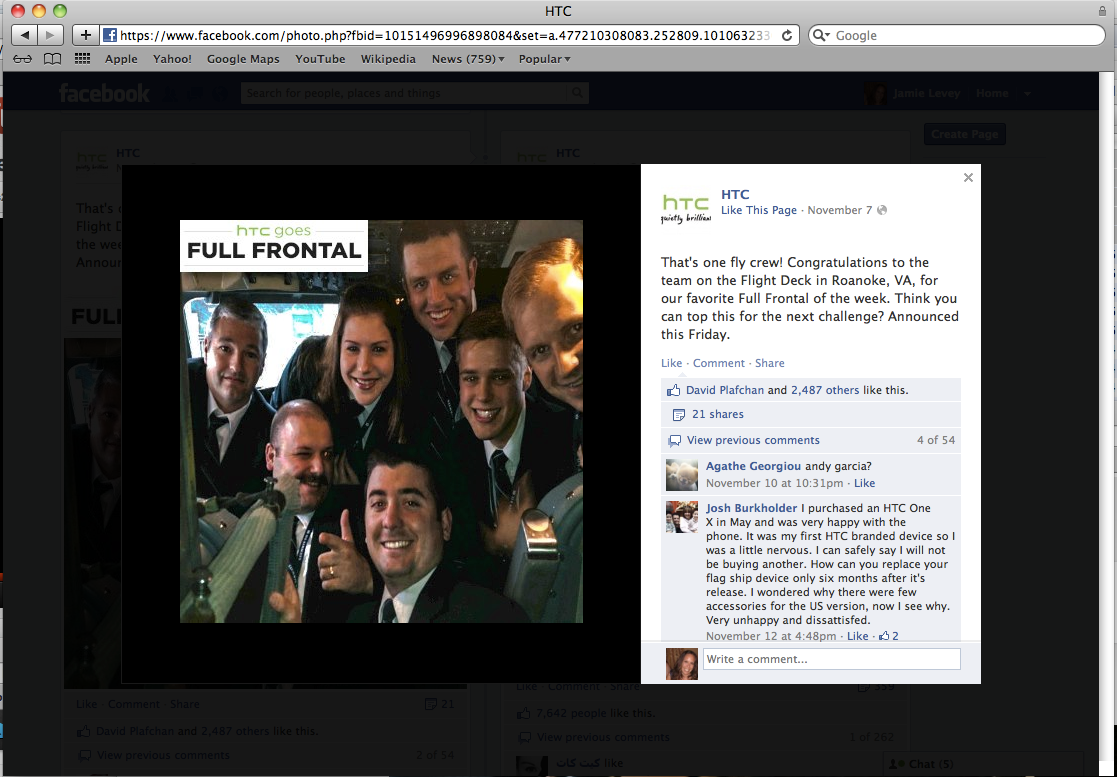Open Agathe Georgiou's name link
The height and width of the screenshot is (777, 1117).
[753, 466]
